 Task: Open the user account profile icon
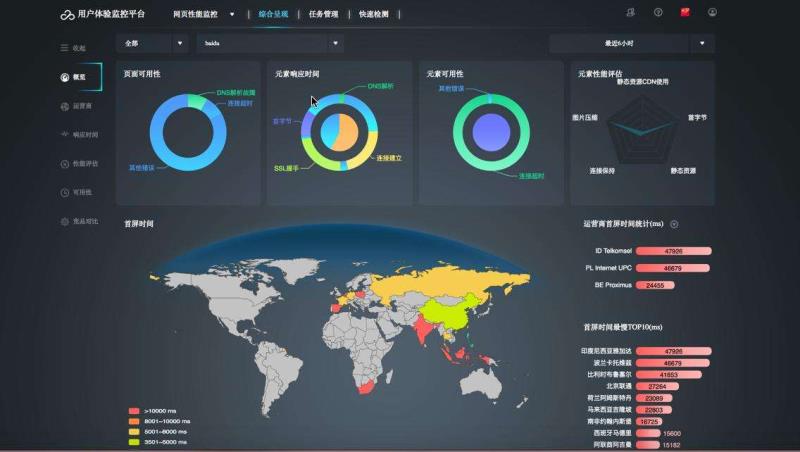coord(712,13)
